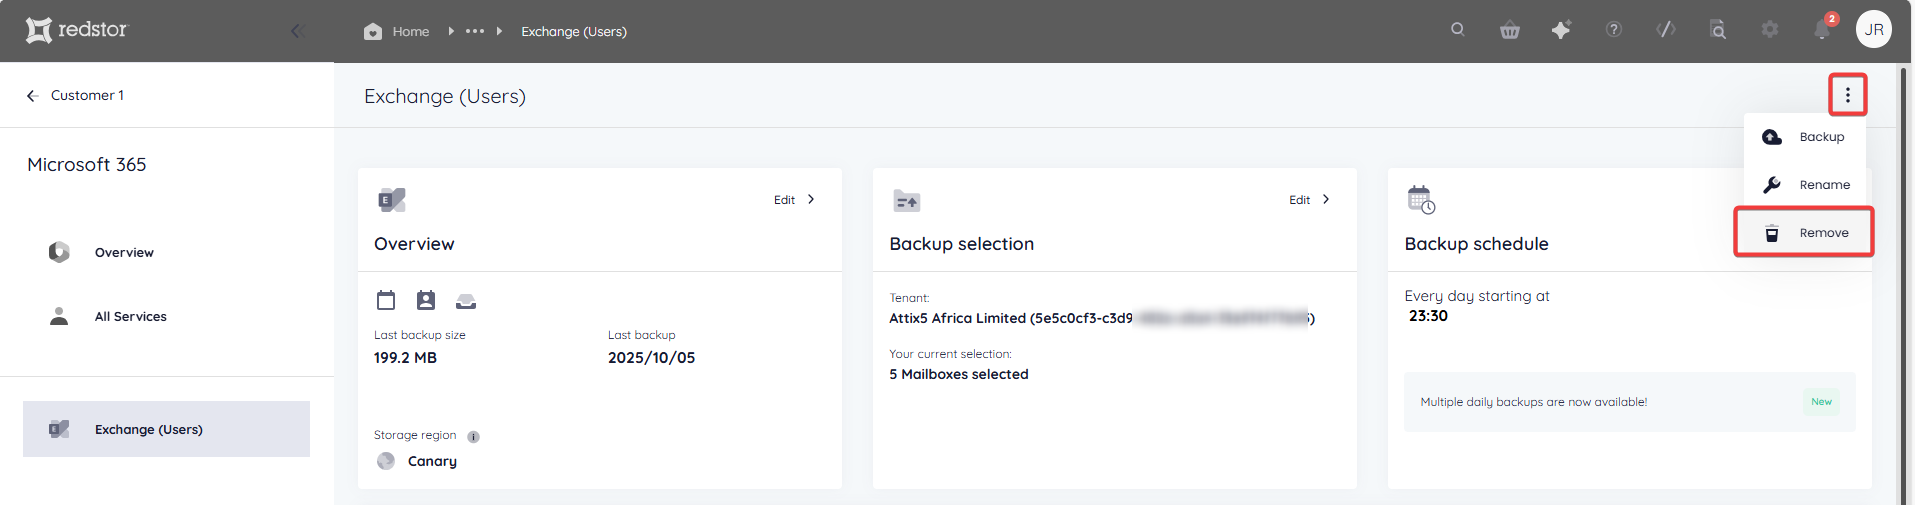The height and width of the screenshot is (505, 1915).
Task: Click Exchange (Users) breadcrumb
Action: (574, 31)
